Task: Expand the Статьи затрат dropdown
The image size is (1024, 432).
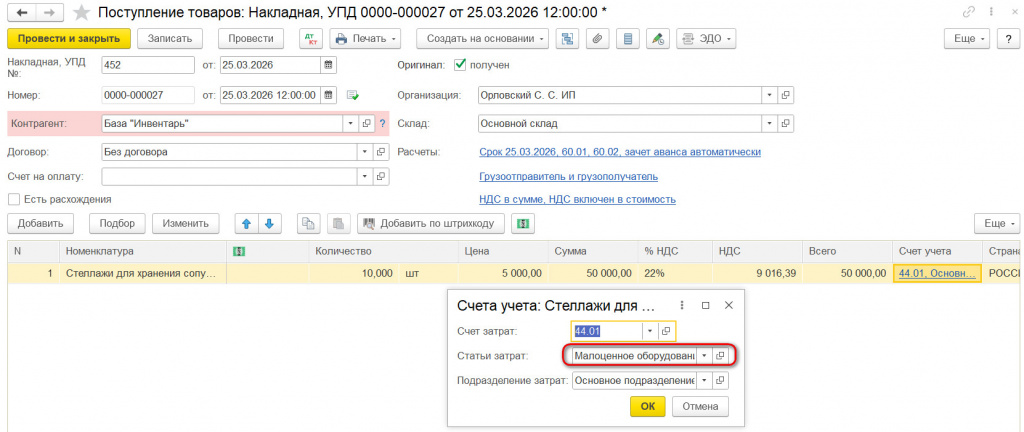Action: [x=704, y=356]
